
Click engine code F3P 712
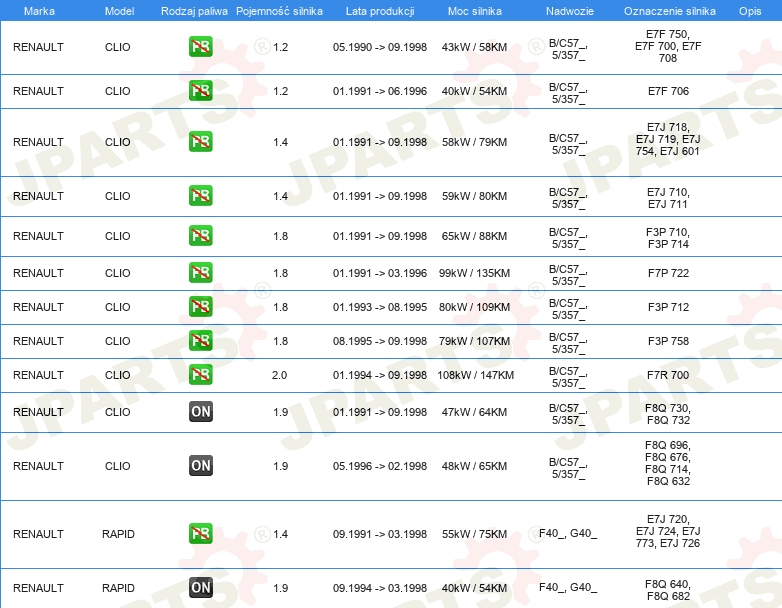tap(668, 307)
